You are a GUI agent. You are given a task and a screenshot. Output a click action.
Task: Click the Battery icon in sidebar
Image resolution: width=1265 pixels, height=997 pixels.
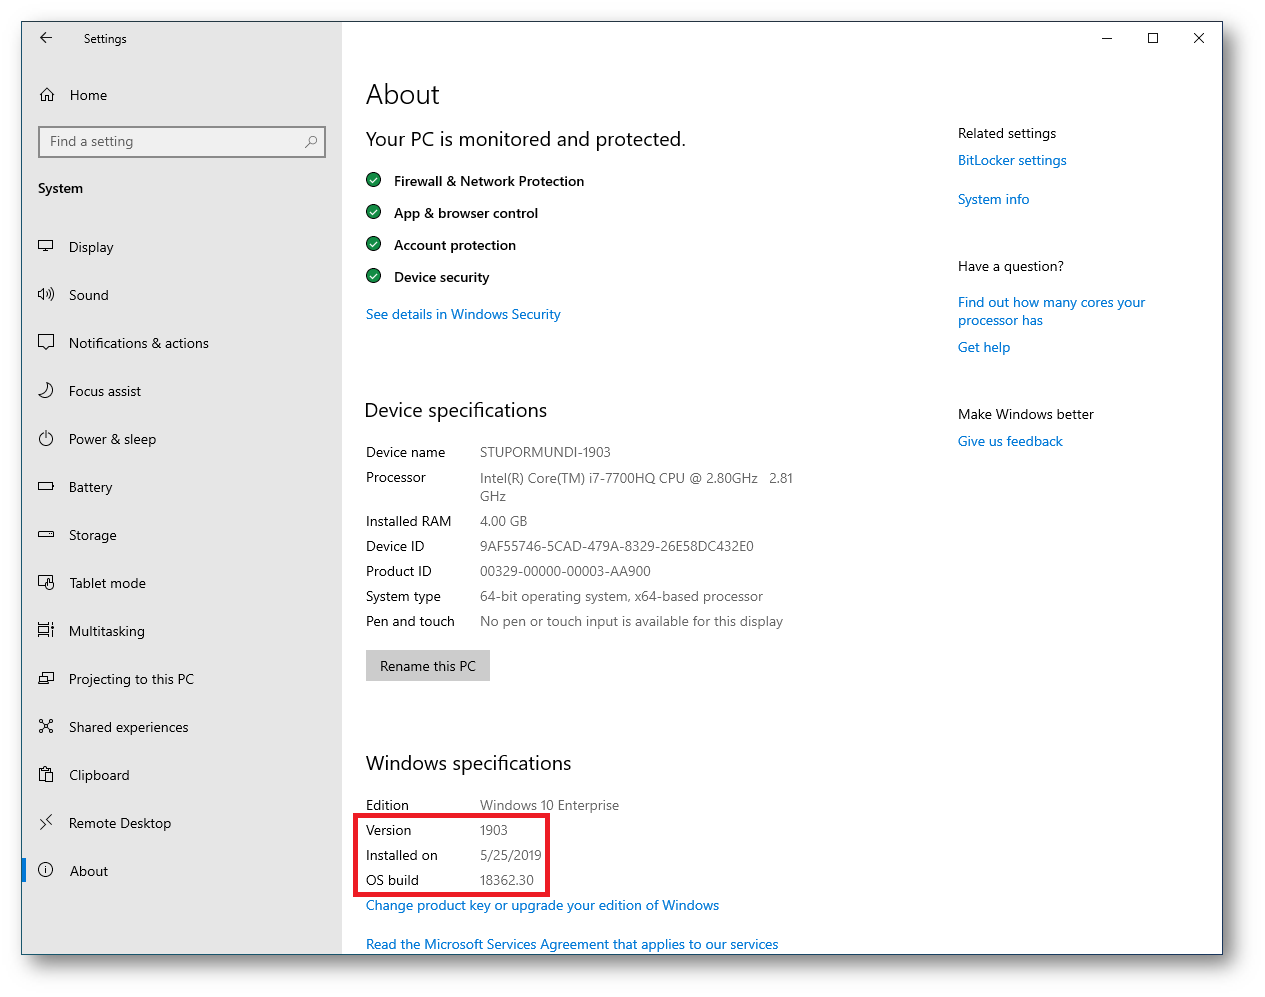[46, 486]
